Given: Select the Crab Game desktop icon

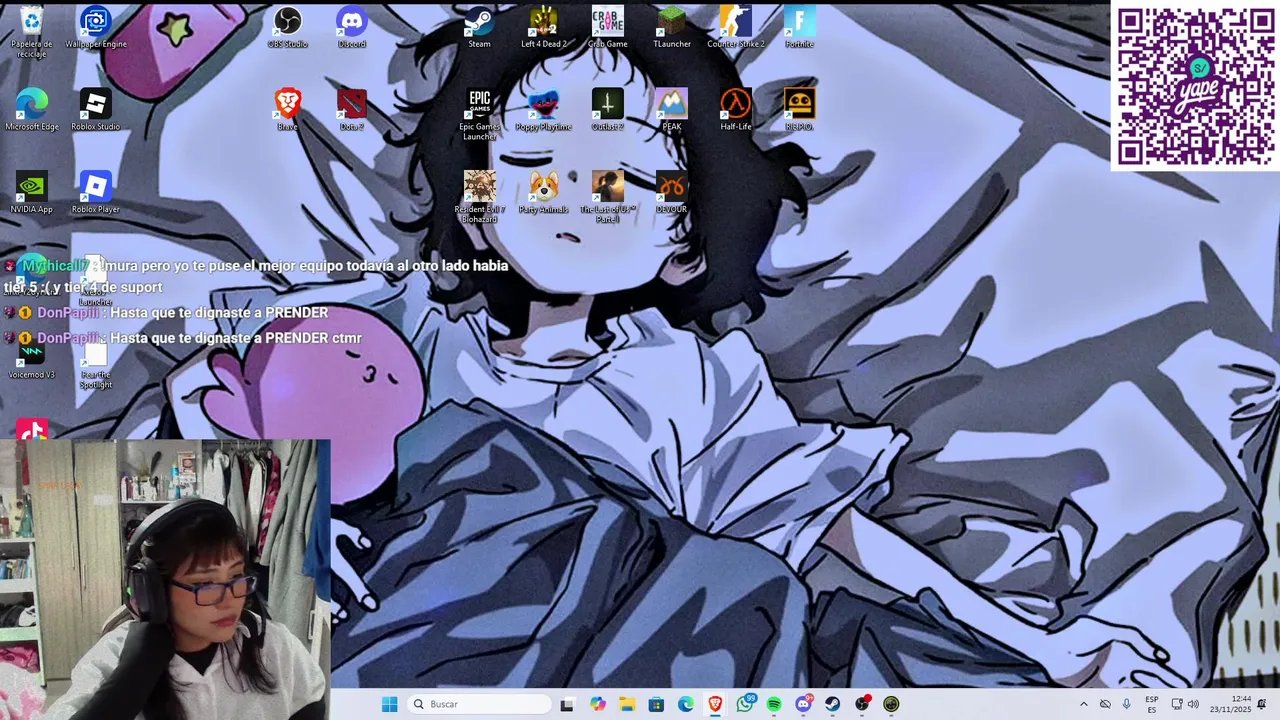Looking at the screenshot, I should point(608,28).
